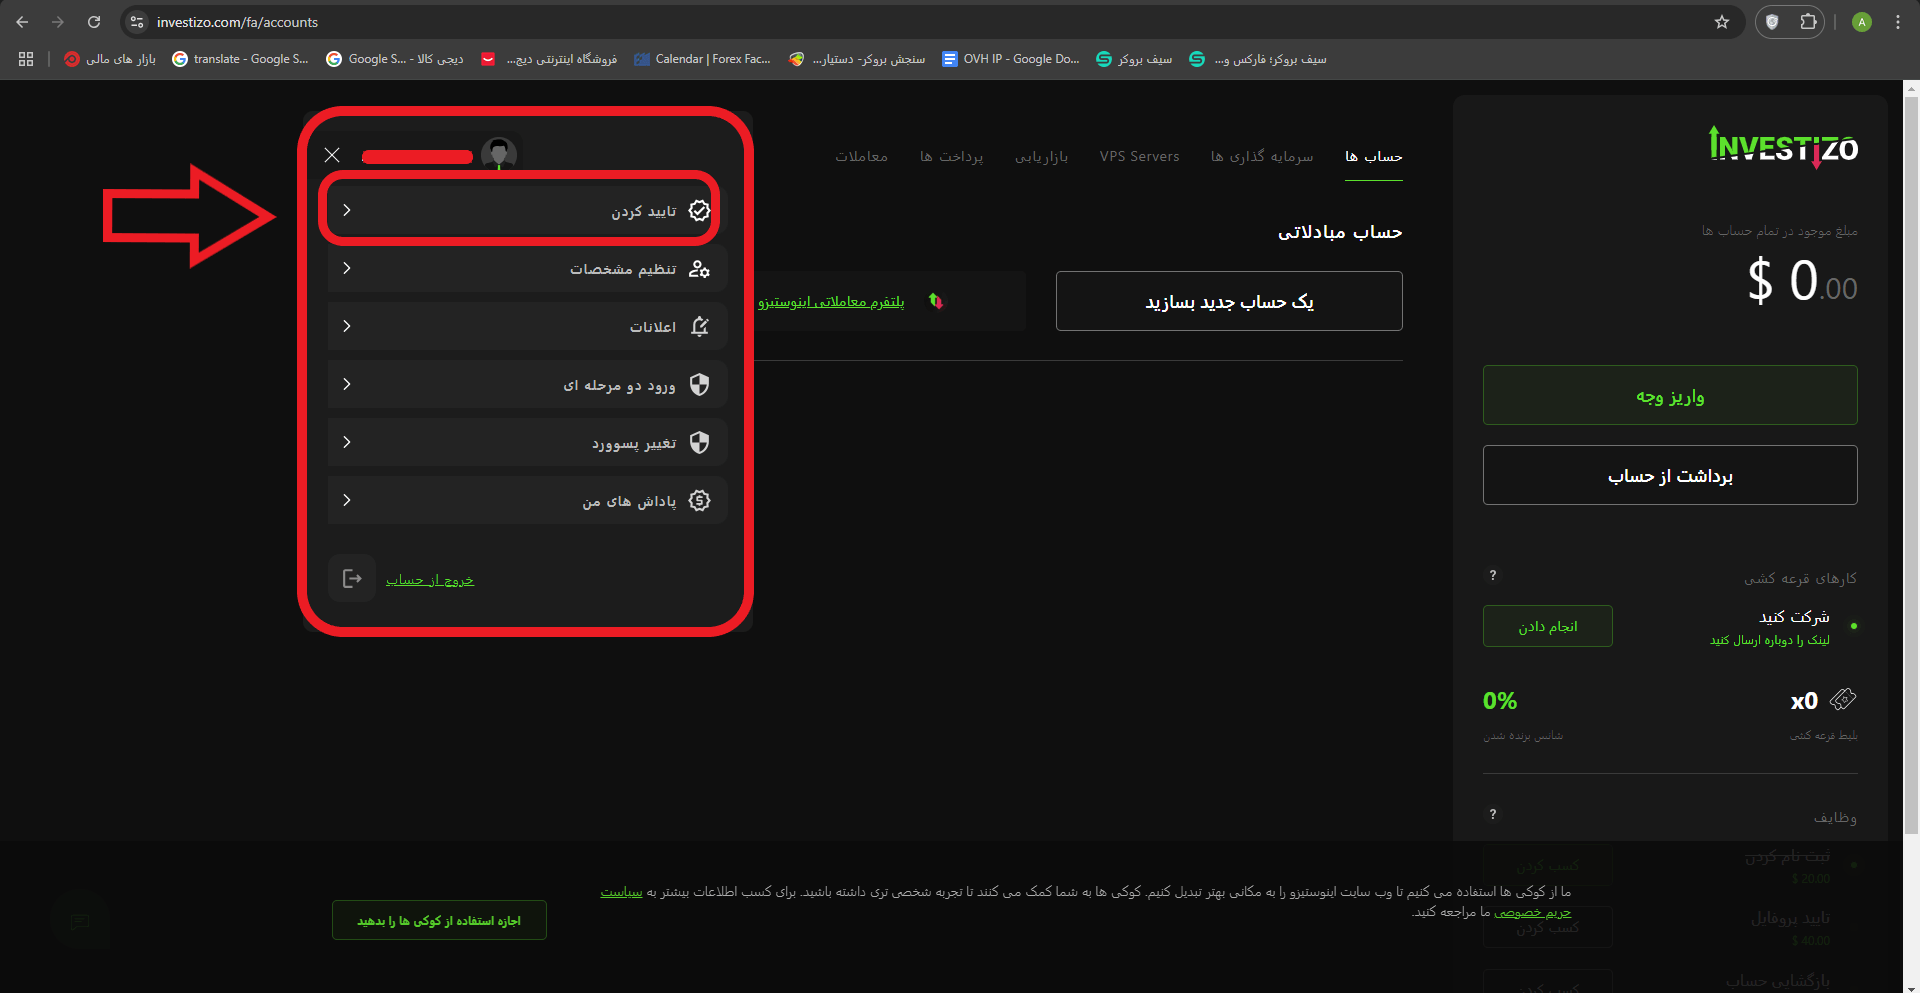Click the site info icon in address bar
The image size is (1920, 993).
tap(138, 22)
